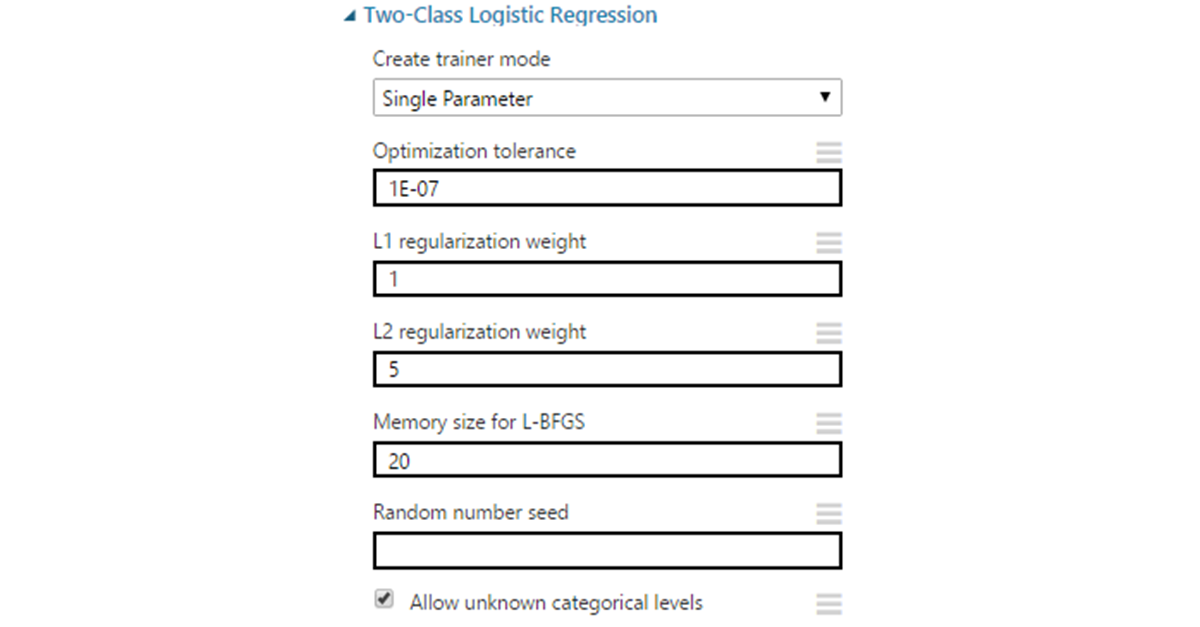Viewport: 1200px width, 627px height.
Task: Click the Allow unknown categorical levels label
Action: click(x=556, y=603)
